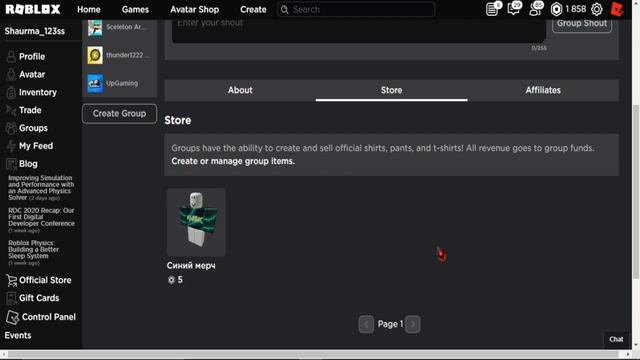The height and width of the screenshot is (360, 640).
Task: Open the Create menu item
Action: 253,9
